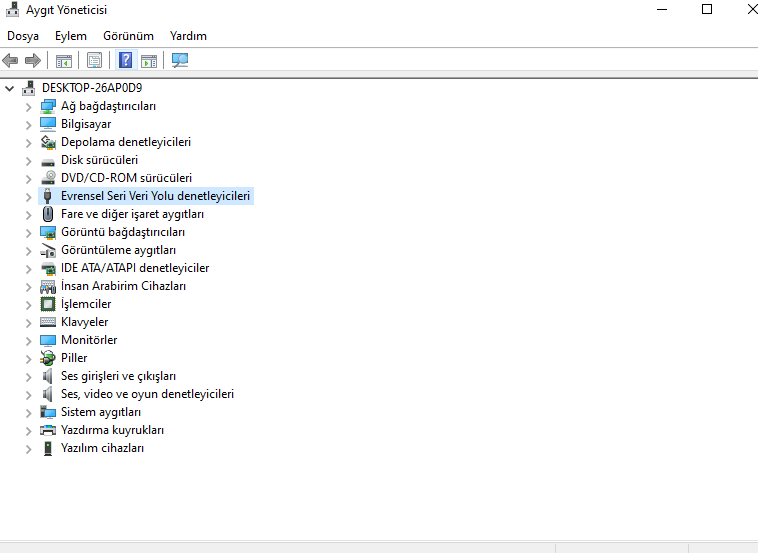Click the Piller battery icon
Screen dimensions: 758x553
48,358
